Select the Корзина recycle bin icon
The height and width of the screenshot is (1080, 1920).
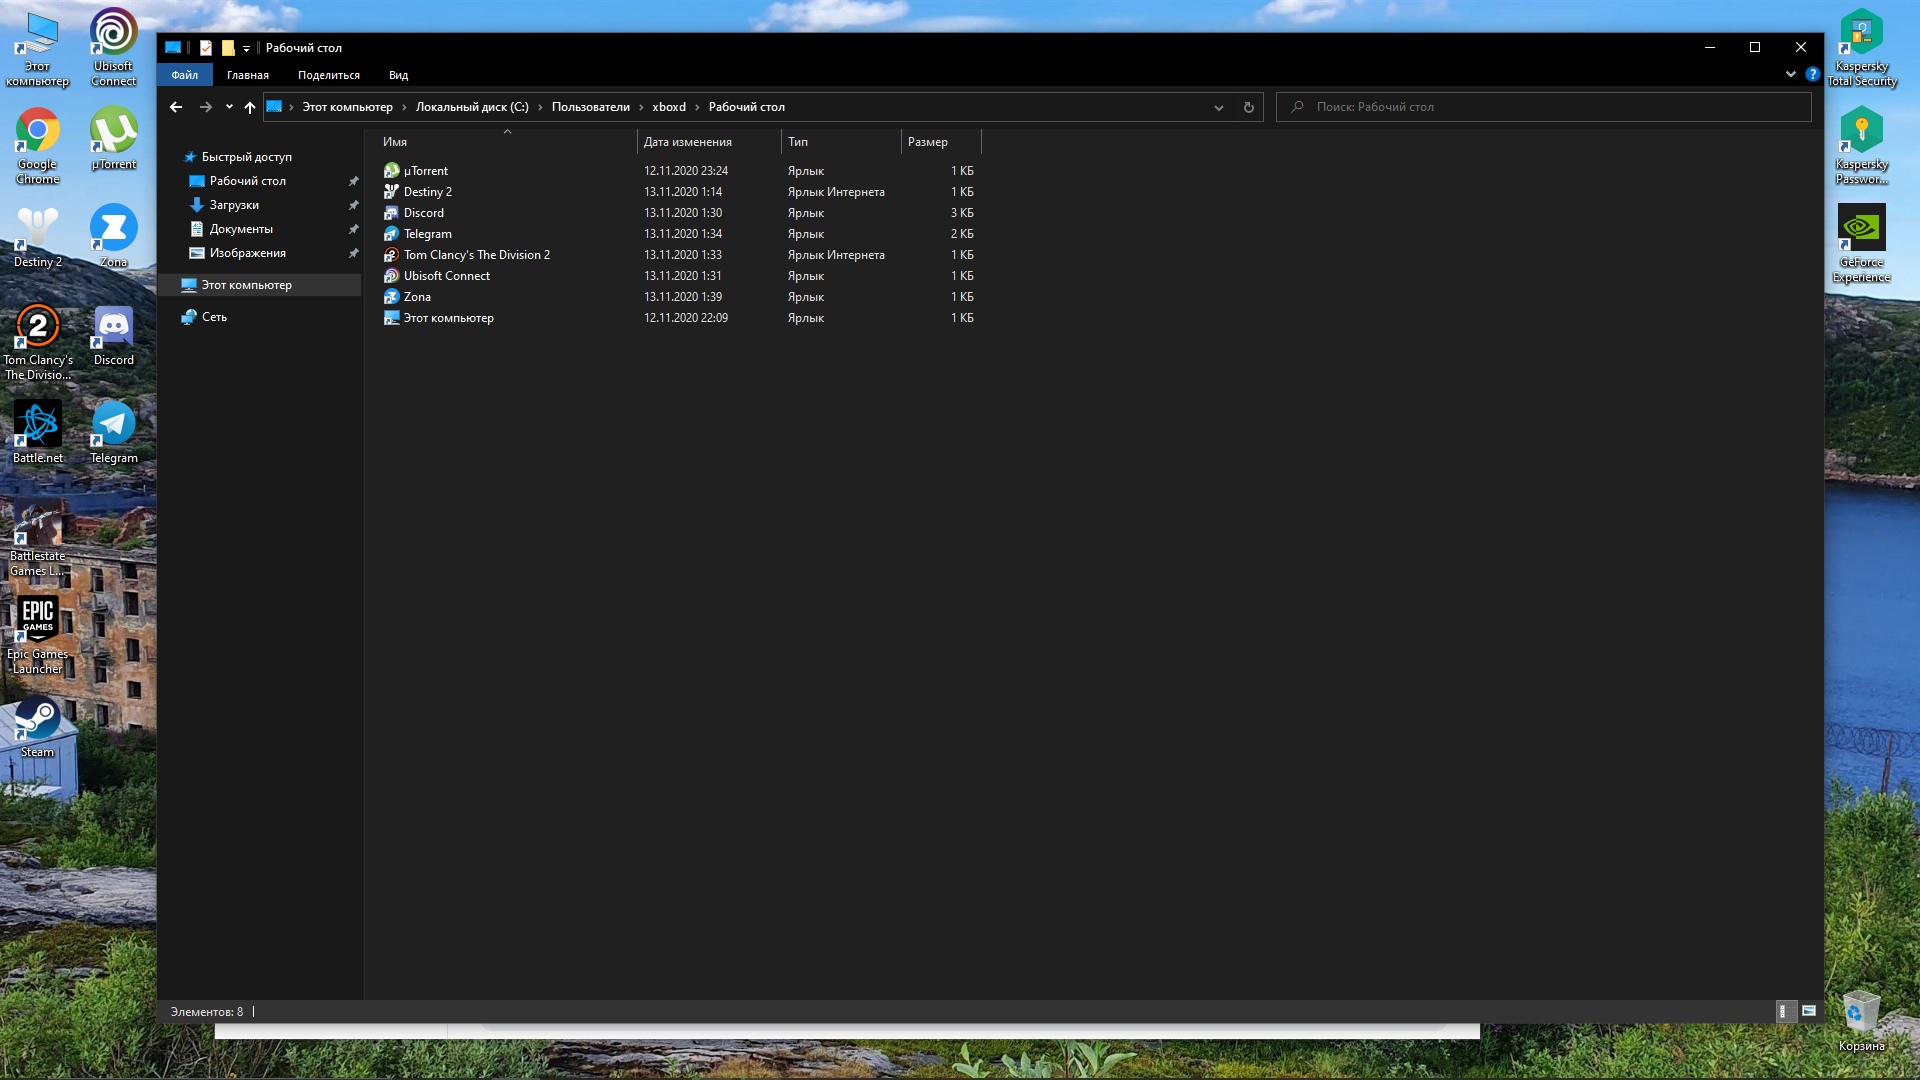pyautogui.click(x=1861, y=1020)
